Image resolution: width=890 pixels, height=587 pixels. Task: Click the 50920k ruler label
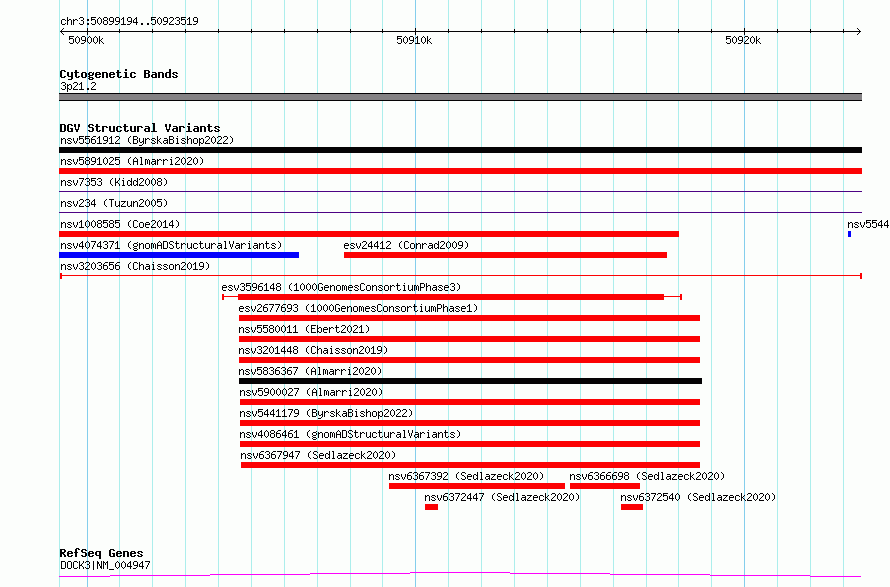743,40
